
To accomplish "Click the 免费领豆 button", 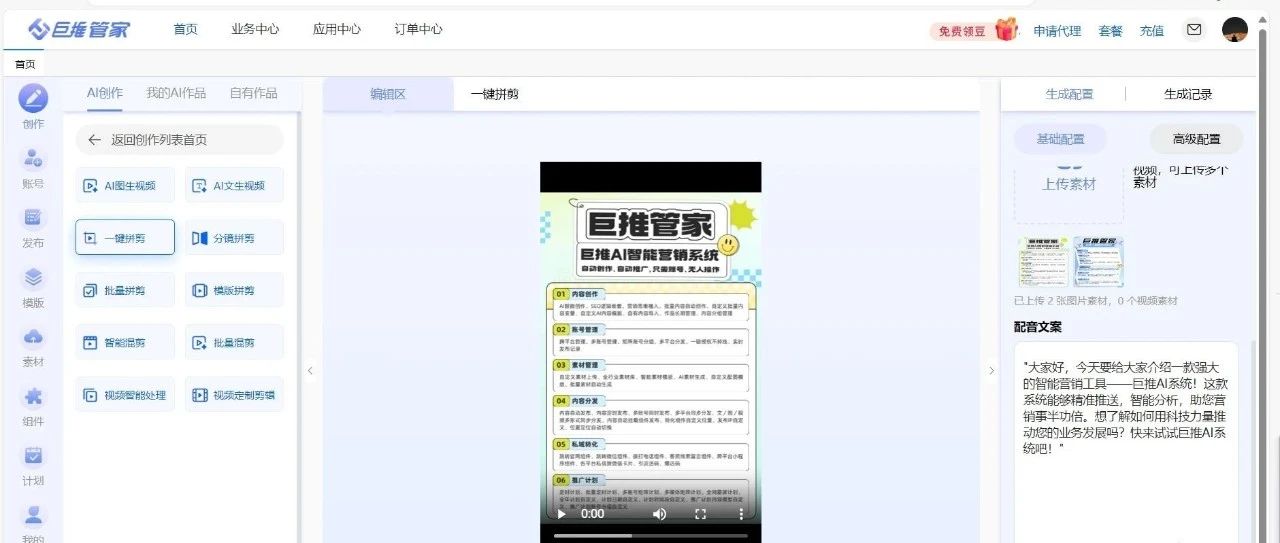I will click(x=962, y=31).
